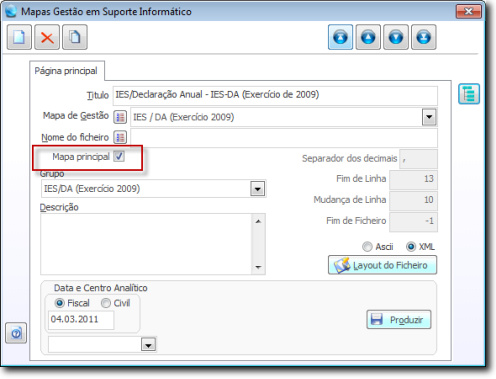Select the XML radio button
Screen dimensions: 496x379
tap(411, 247)
